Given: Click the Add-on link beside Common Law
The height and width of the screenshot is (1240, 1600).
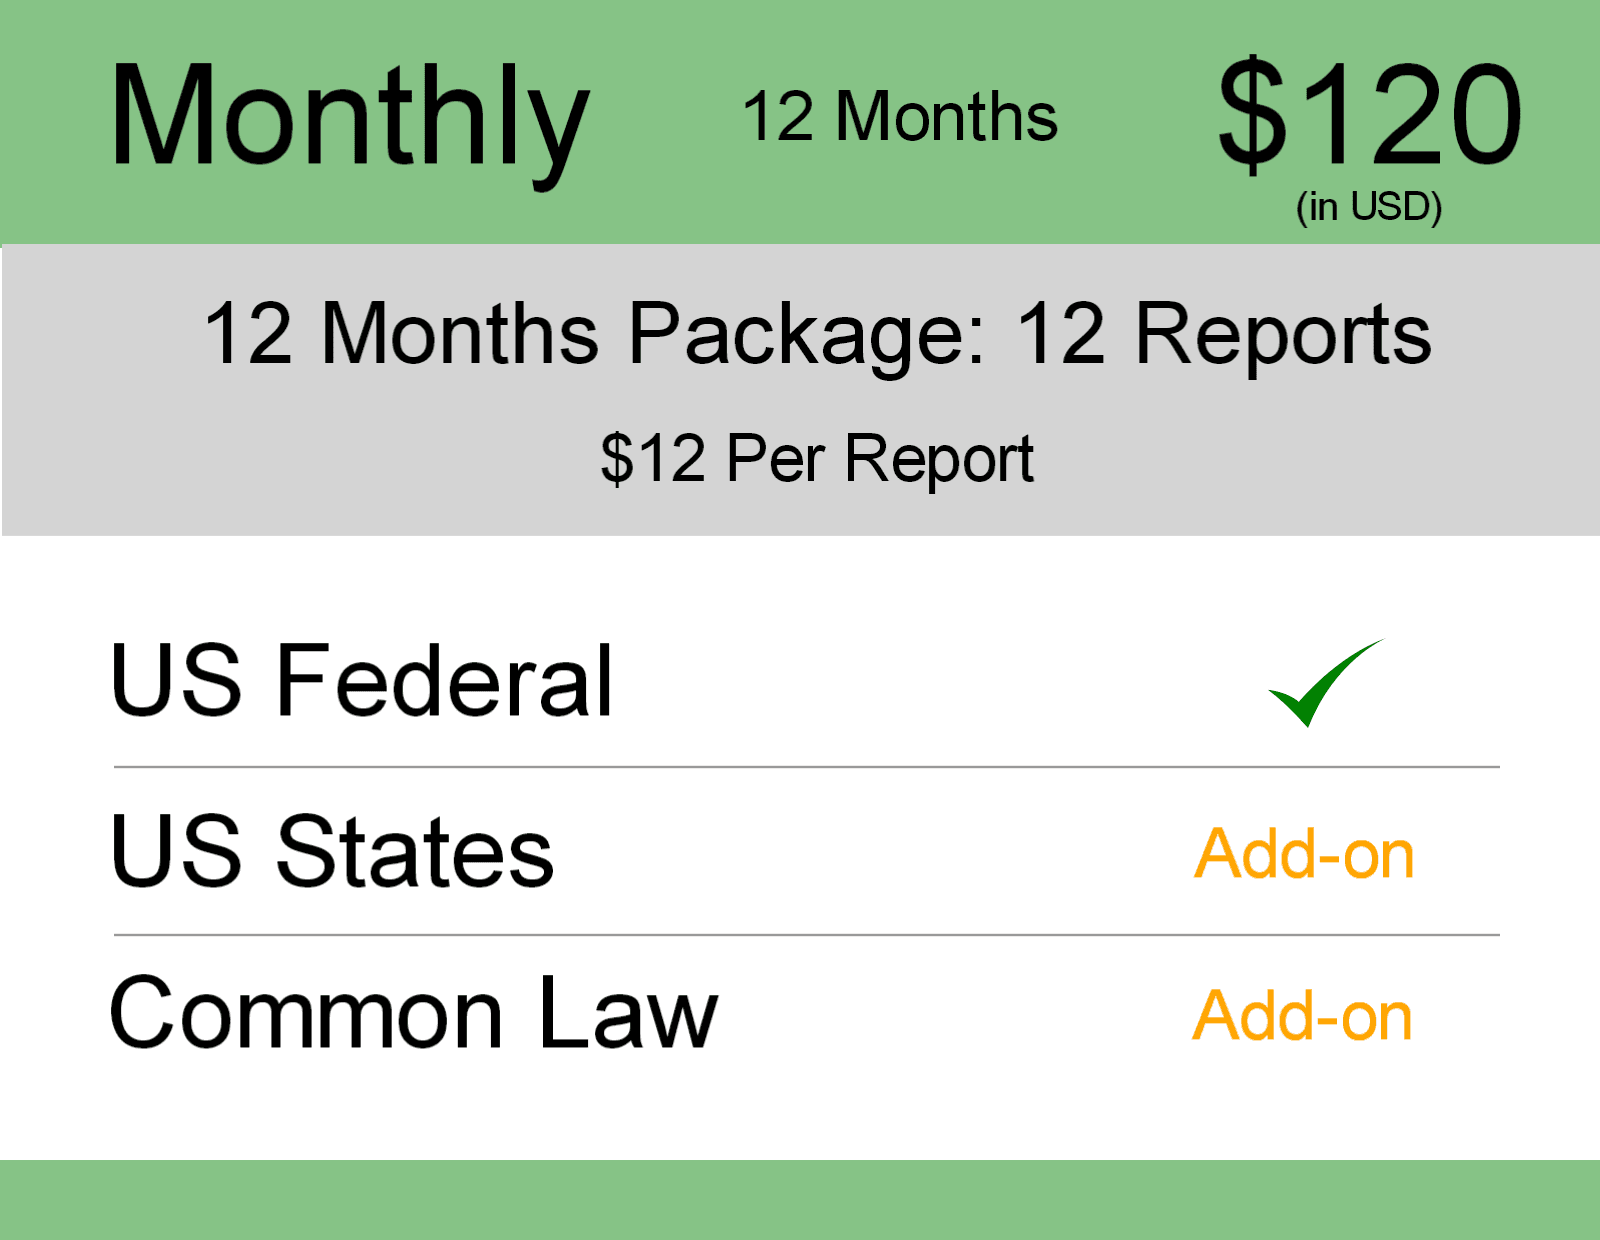Looking at the screenshot, I should pyautogui.click(x=1302, y=1017).
